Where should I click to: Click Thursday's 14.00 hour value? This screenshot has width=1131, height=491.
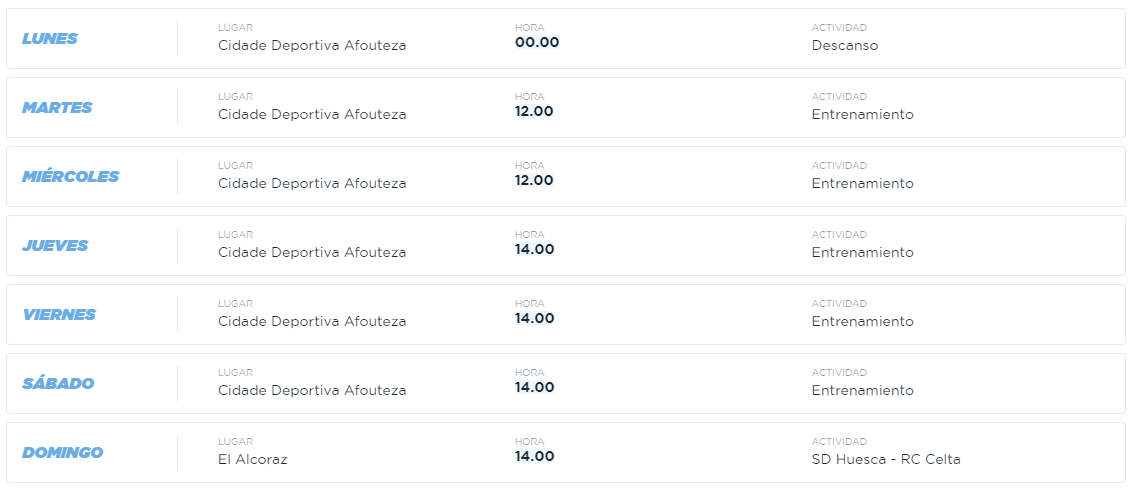pos(534,249)
